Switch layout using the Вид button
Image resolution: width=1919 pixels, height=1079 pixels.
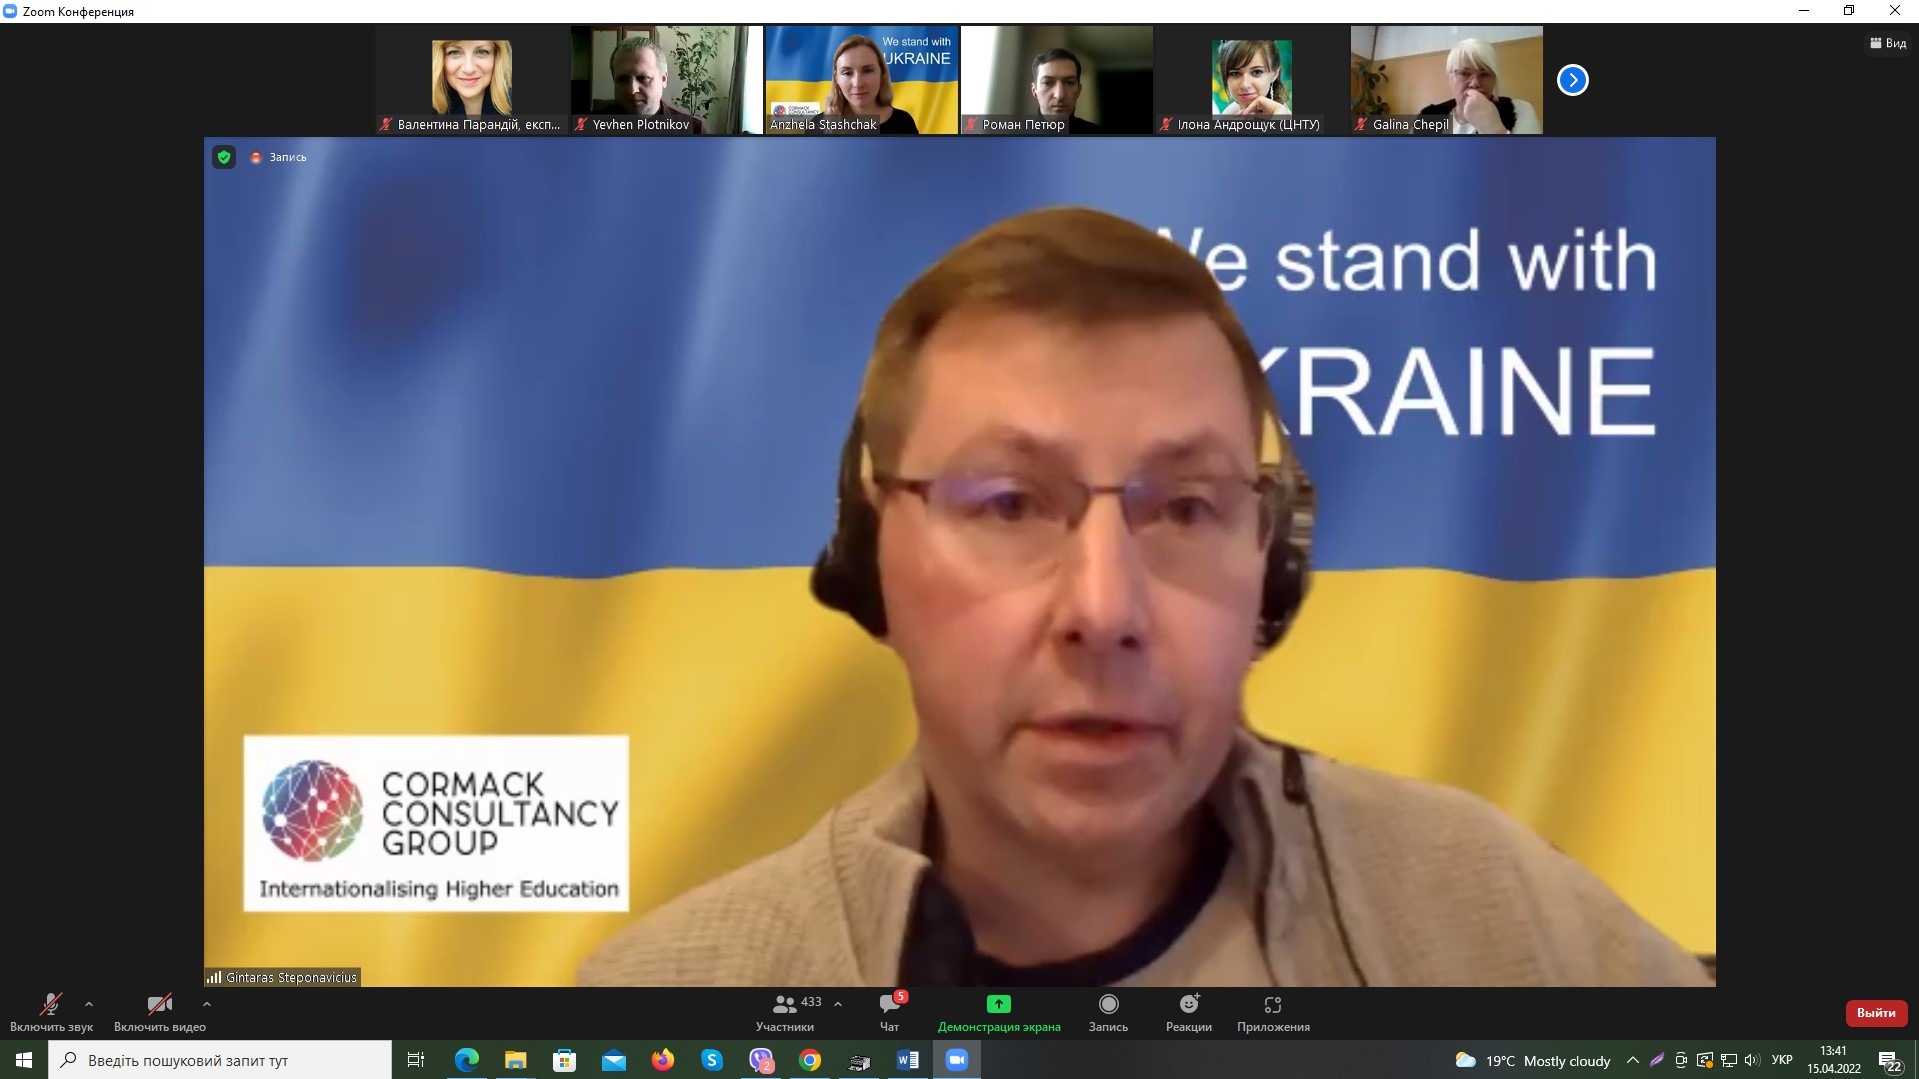pos(1888,43)
